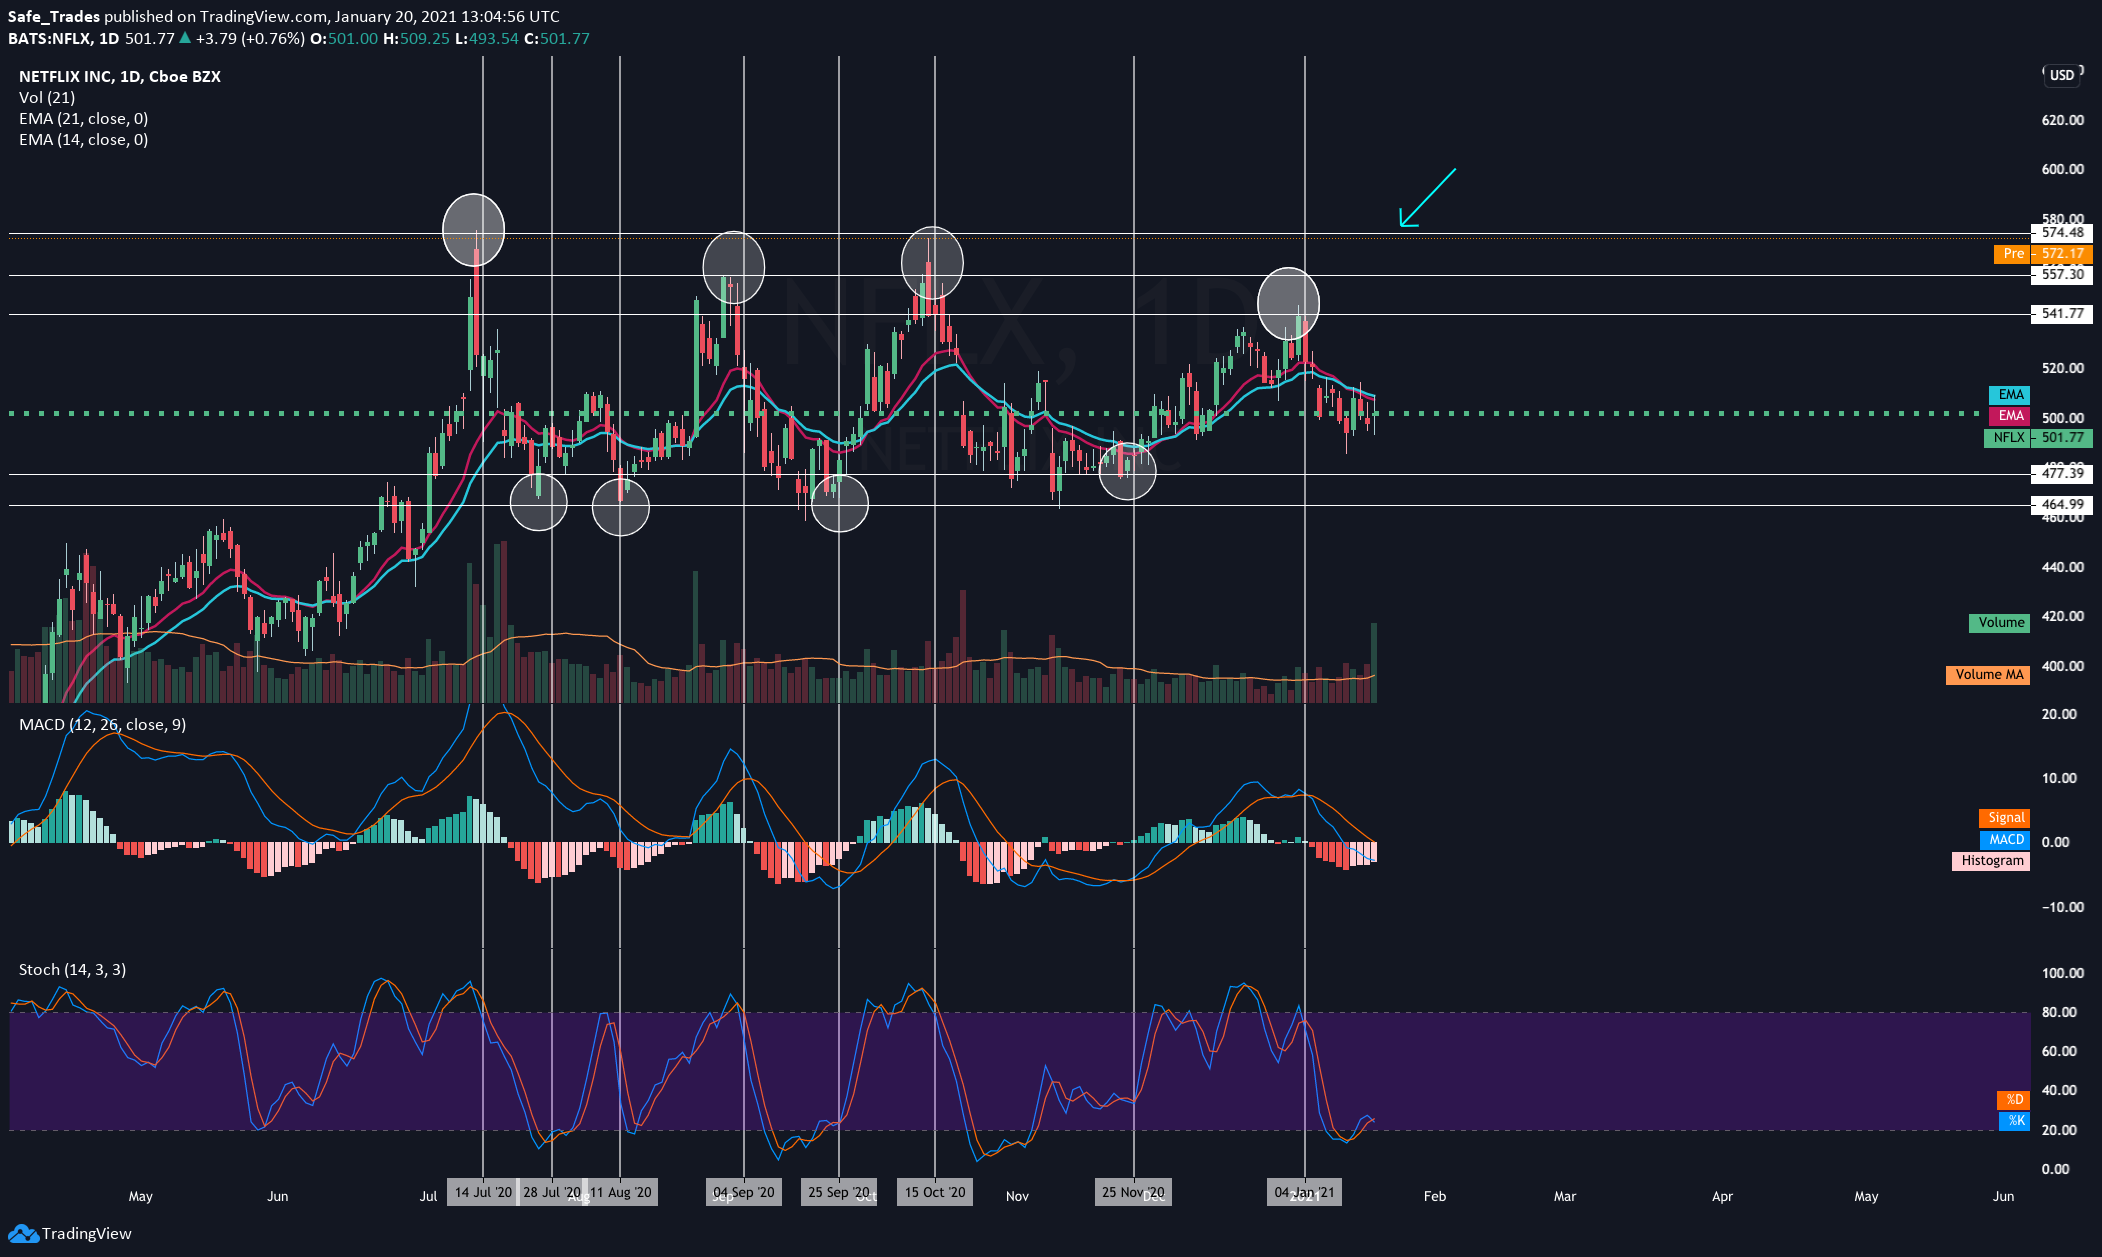This screenshot has height=1257, width=2102.
Task: Click the Vol (21) indicator legend
Action: pos(47,97)
